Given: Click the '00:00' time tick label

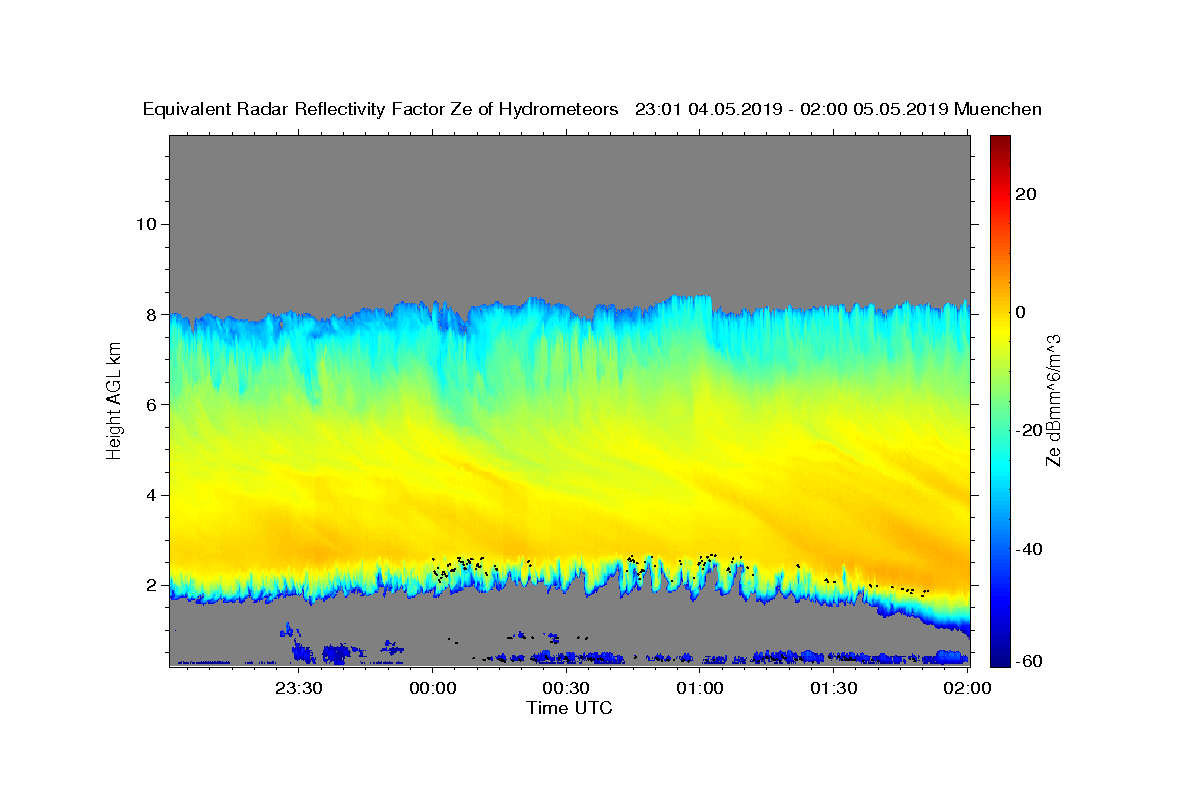Looking at the screenshot, I should [432, 688].
